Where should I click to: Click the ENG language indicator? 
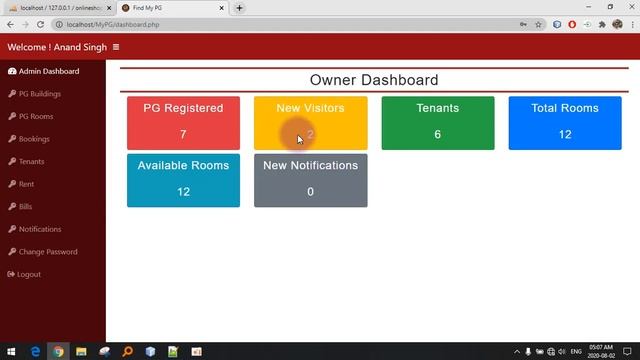(x=576, y=351)
